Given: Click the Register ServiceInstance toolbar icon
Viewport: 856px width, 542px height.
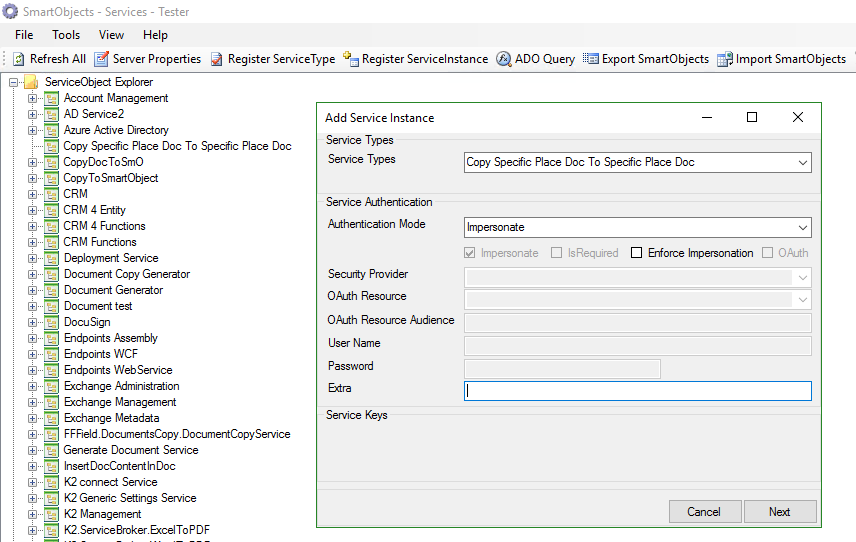Looking at the screenshot, I should click(x=351, y=59).
